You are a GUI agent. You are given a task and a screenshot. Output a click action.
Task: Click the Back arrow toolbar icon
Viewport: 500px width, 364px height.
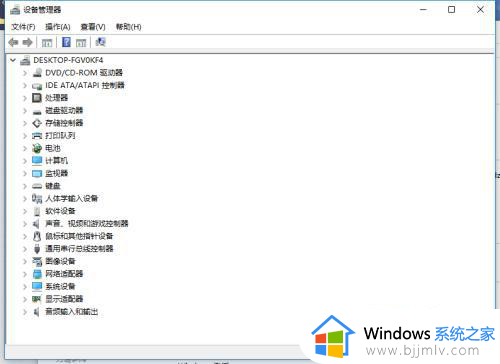click(13, 42)
